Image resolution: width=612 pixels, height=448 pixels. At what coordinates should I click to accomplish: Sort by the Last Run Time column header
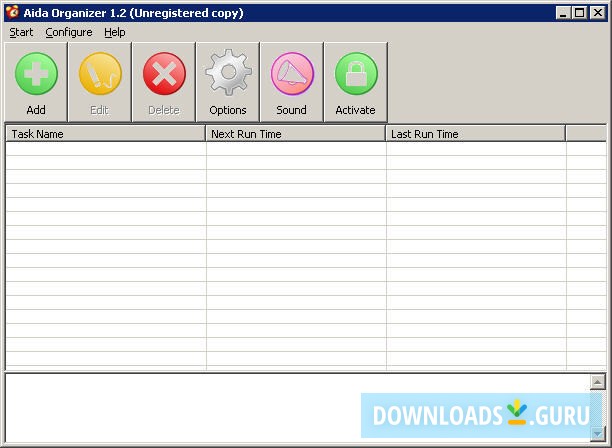click(x=476, y=134)
